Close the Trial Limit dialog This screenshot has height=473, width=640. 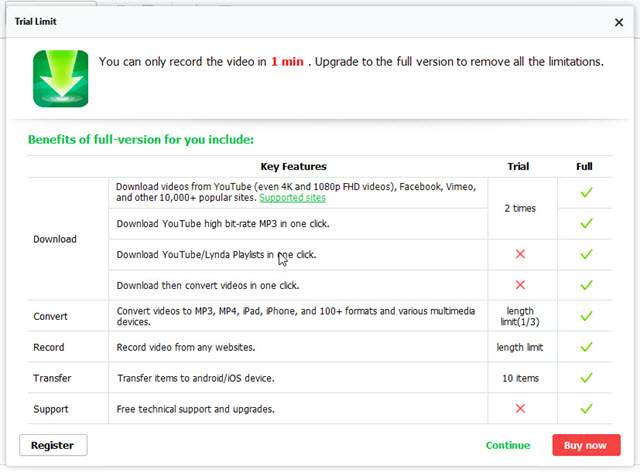point(618,21)
